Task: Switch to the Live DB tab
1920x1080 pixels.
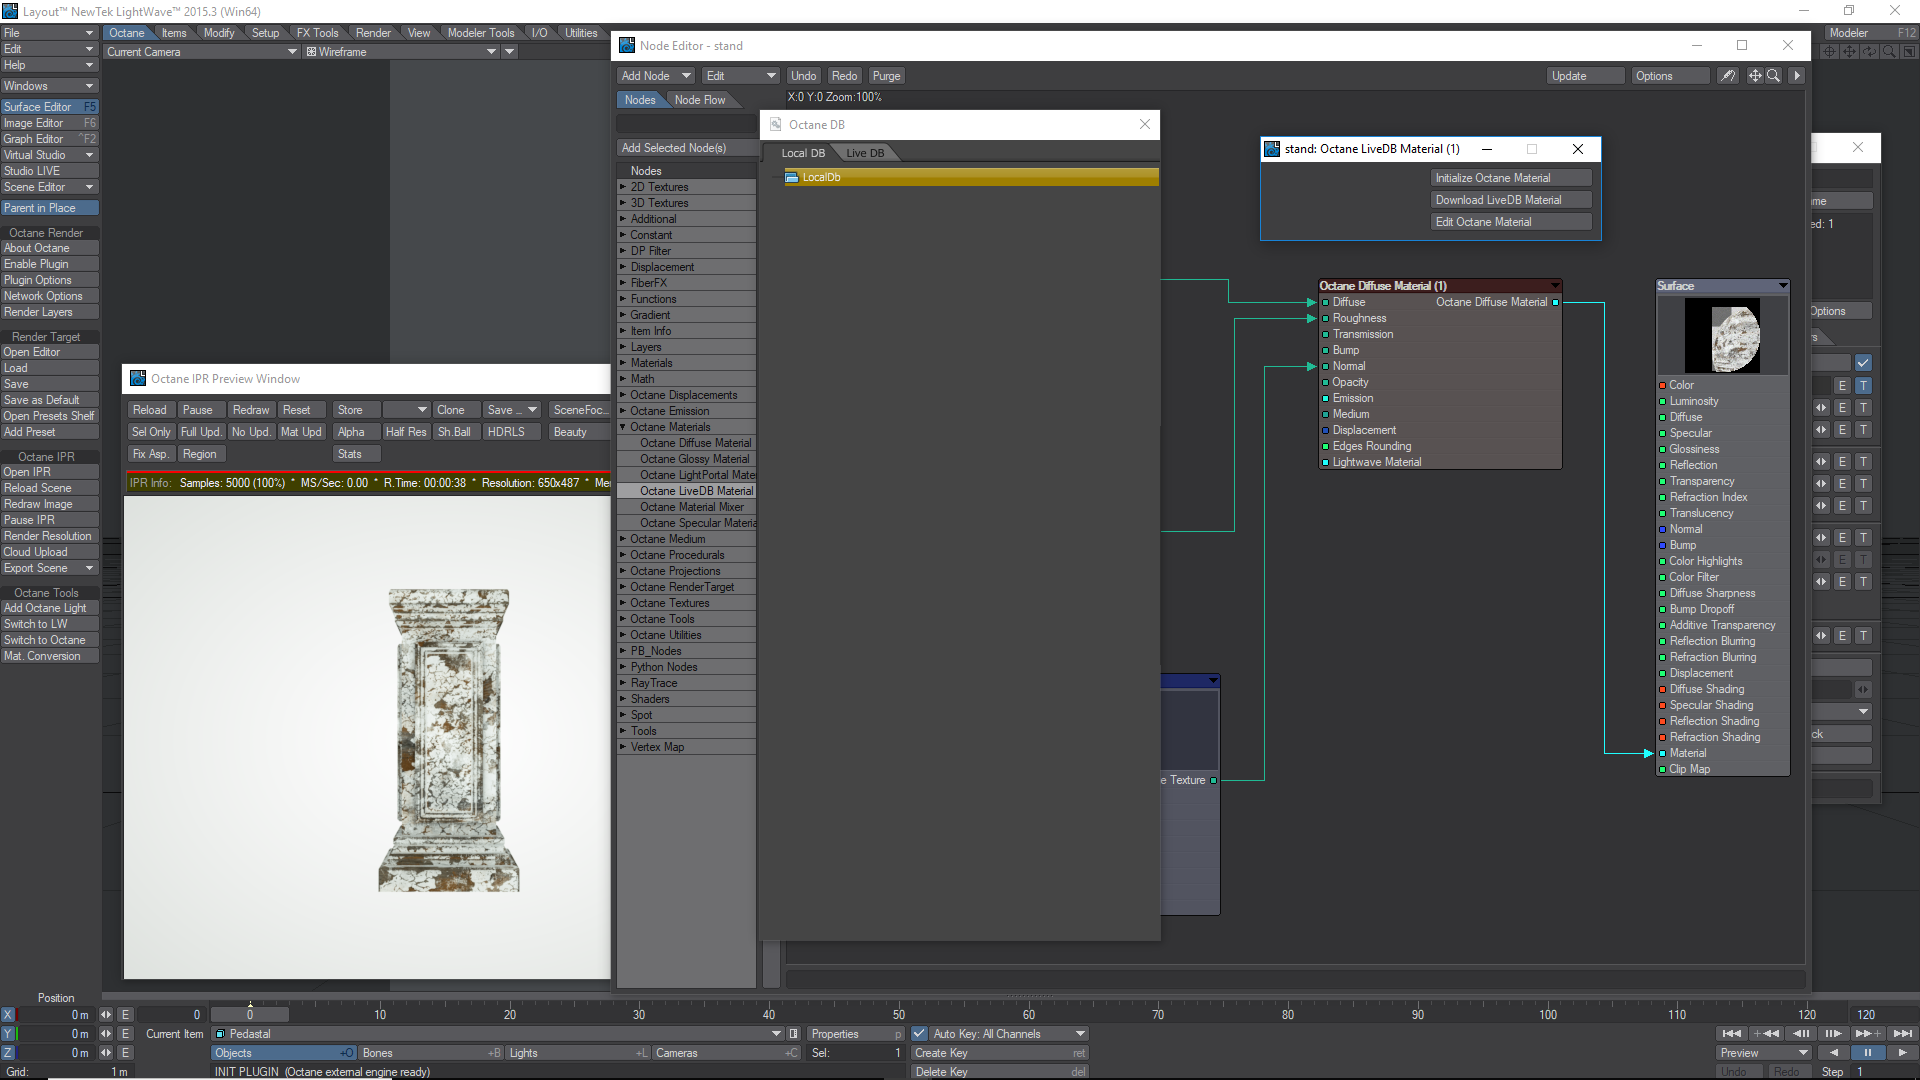Action: pos(865,153)
